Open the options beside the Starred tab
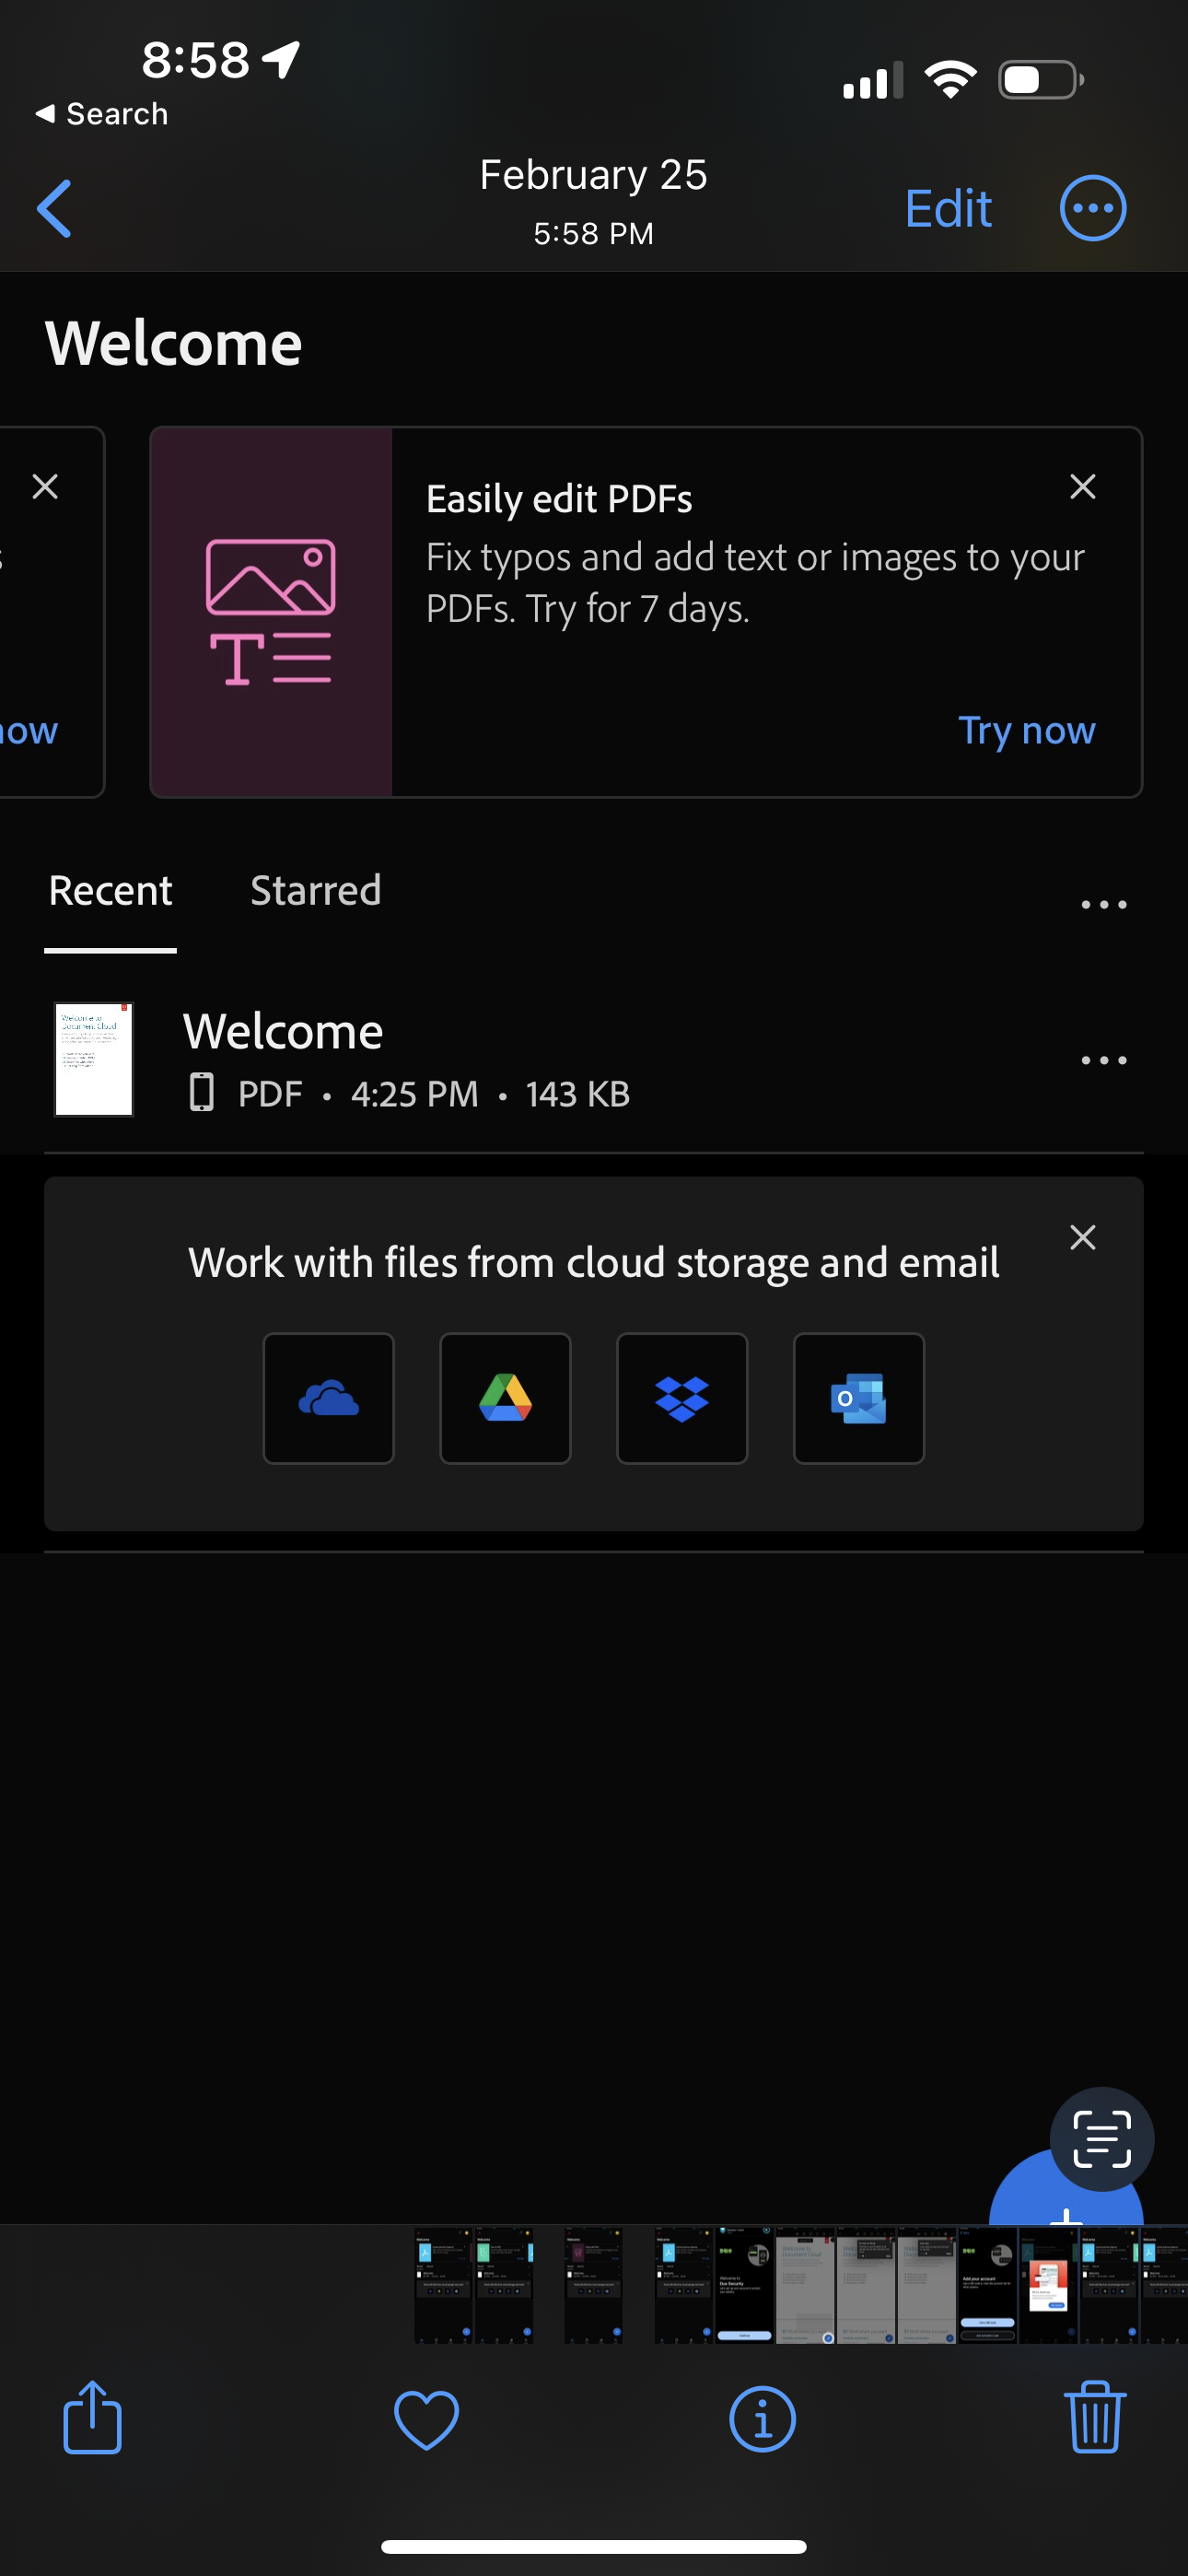 point(1103,904)
